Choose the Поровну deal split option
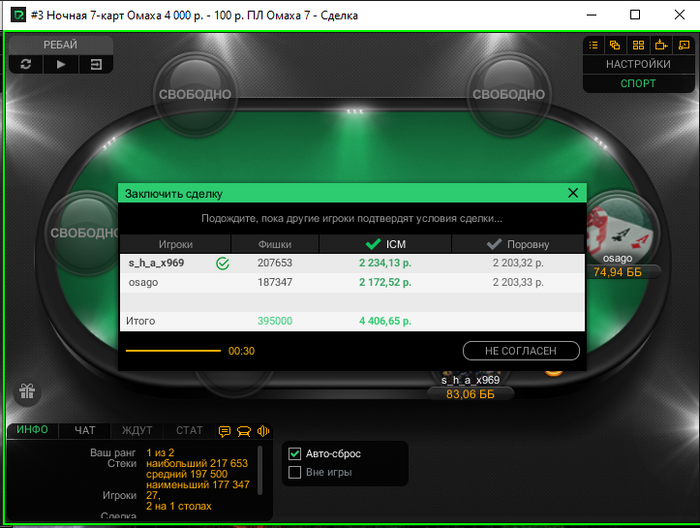The height and width of the screenshot is (528, 700). tap(518, 244)
